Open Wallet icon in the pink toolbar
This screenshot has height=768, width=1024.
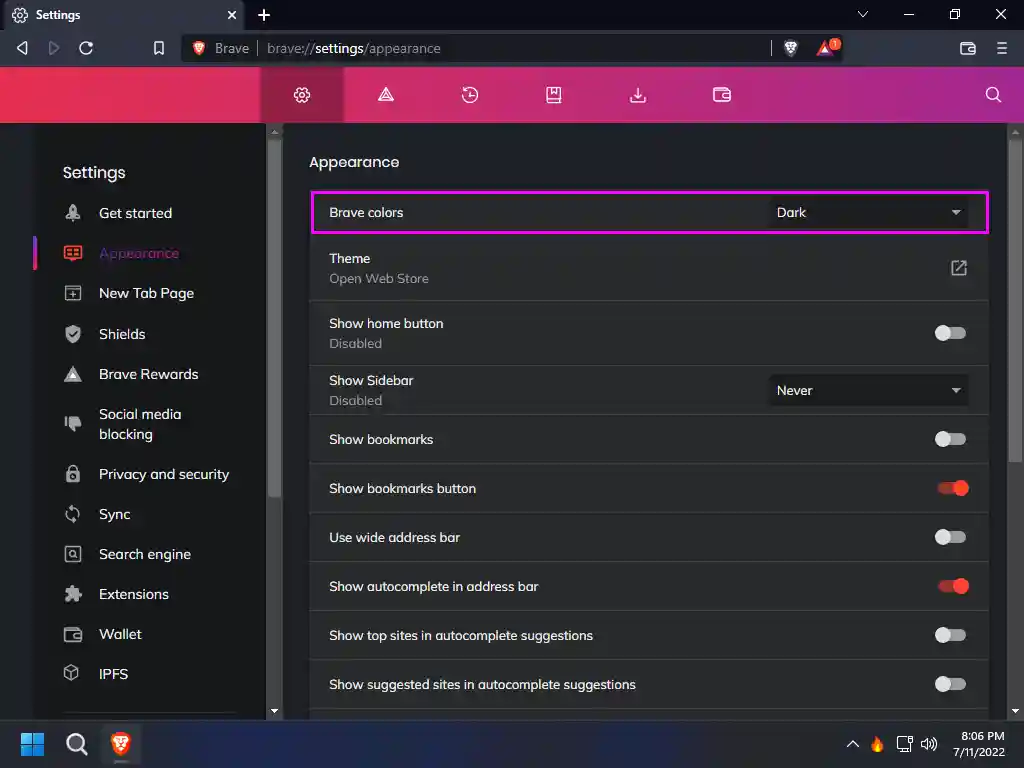(721, 95)
